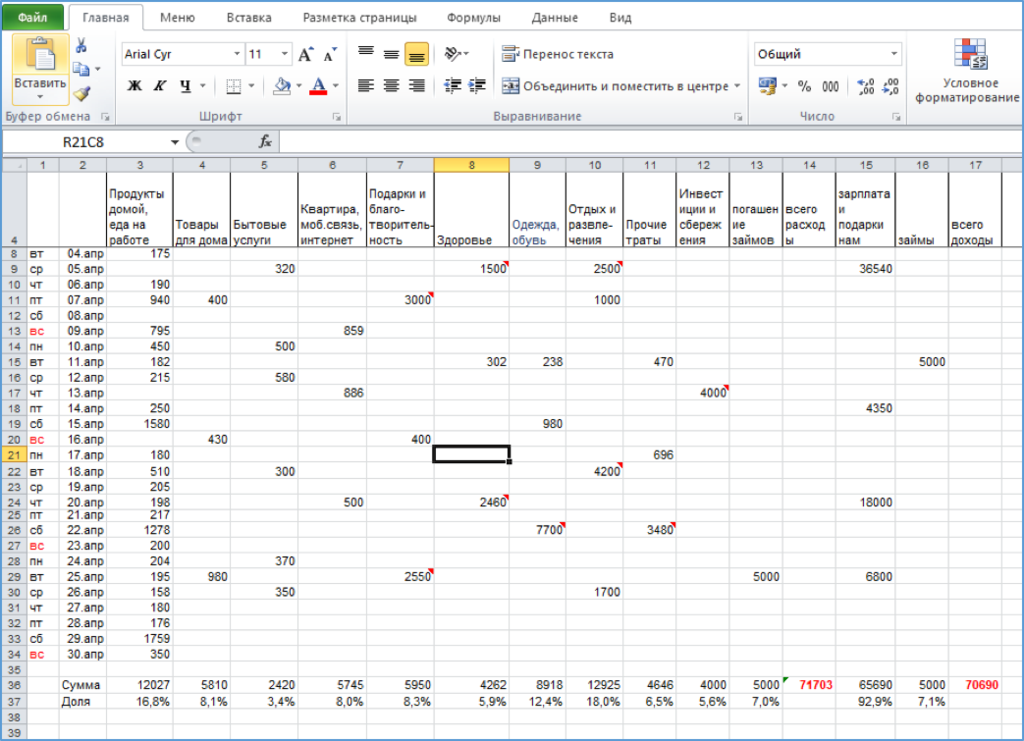This screenshot has height=741, width=1024.
Task: Click the Increase decimal places icon
Action: (865, 87)
